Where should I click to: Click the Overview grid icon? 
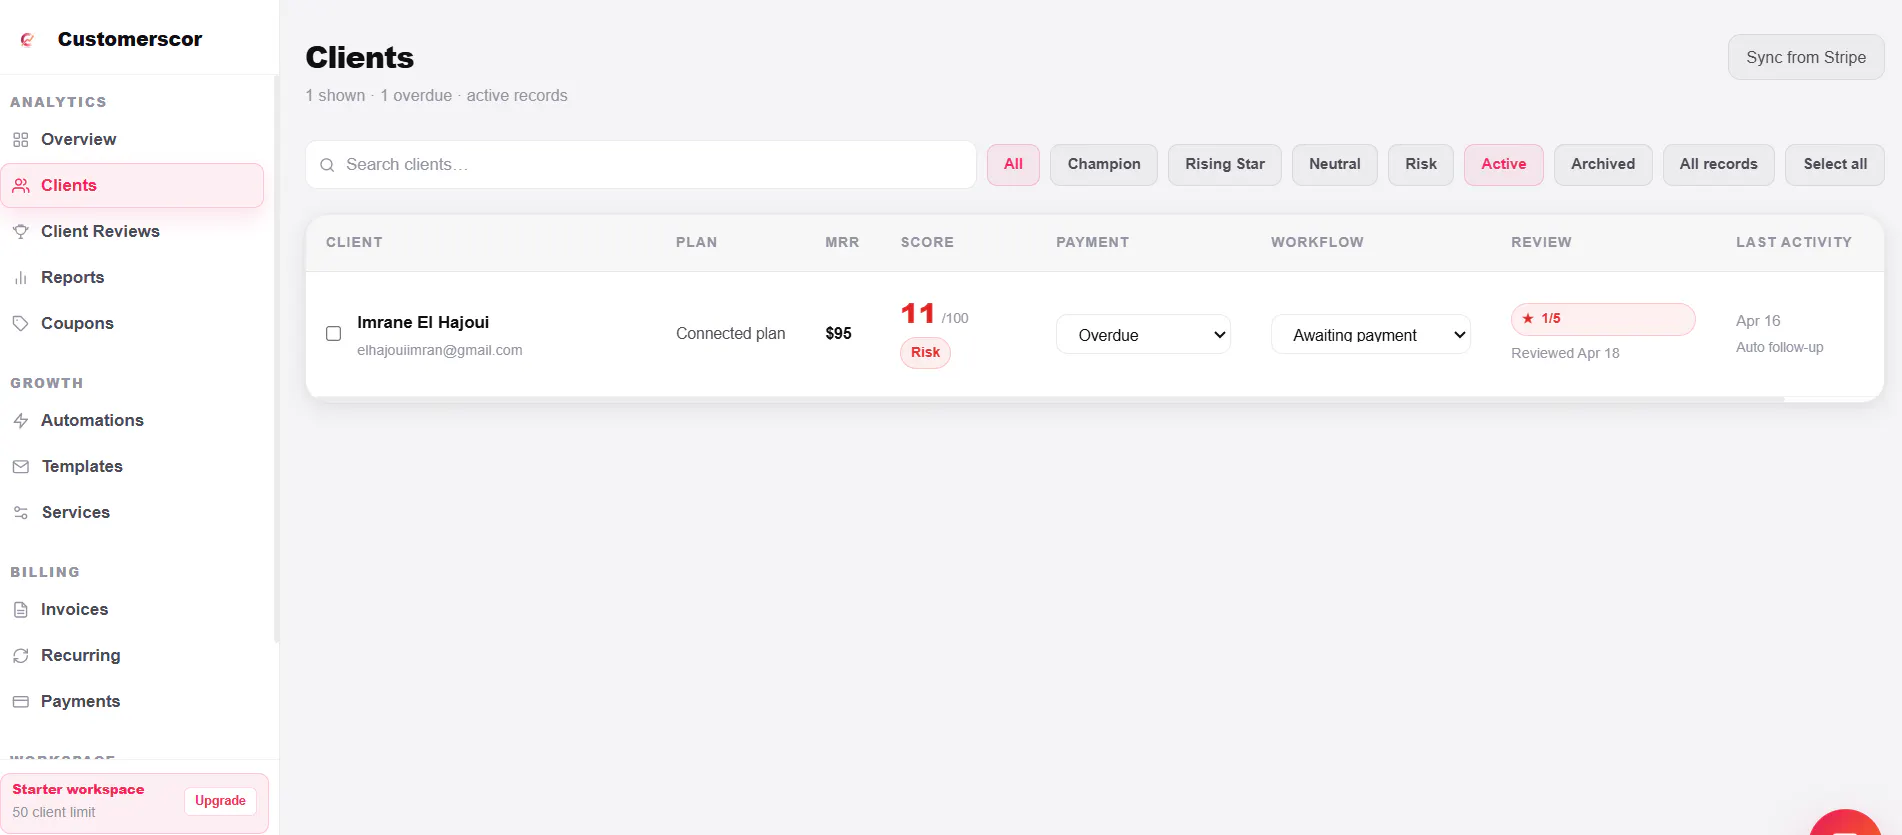[x=20, y=140]
